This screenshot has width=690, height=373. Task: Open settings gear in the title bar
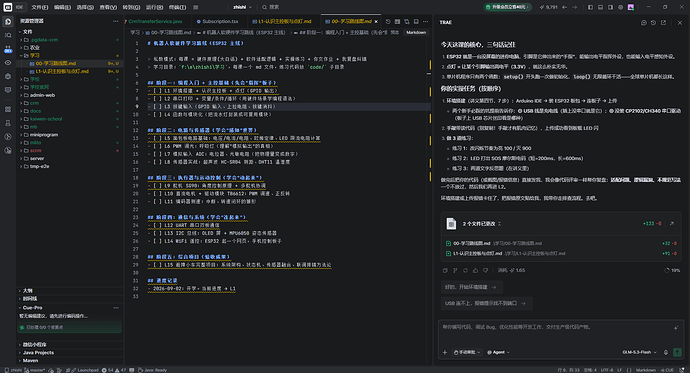621,7
